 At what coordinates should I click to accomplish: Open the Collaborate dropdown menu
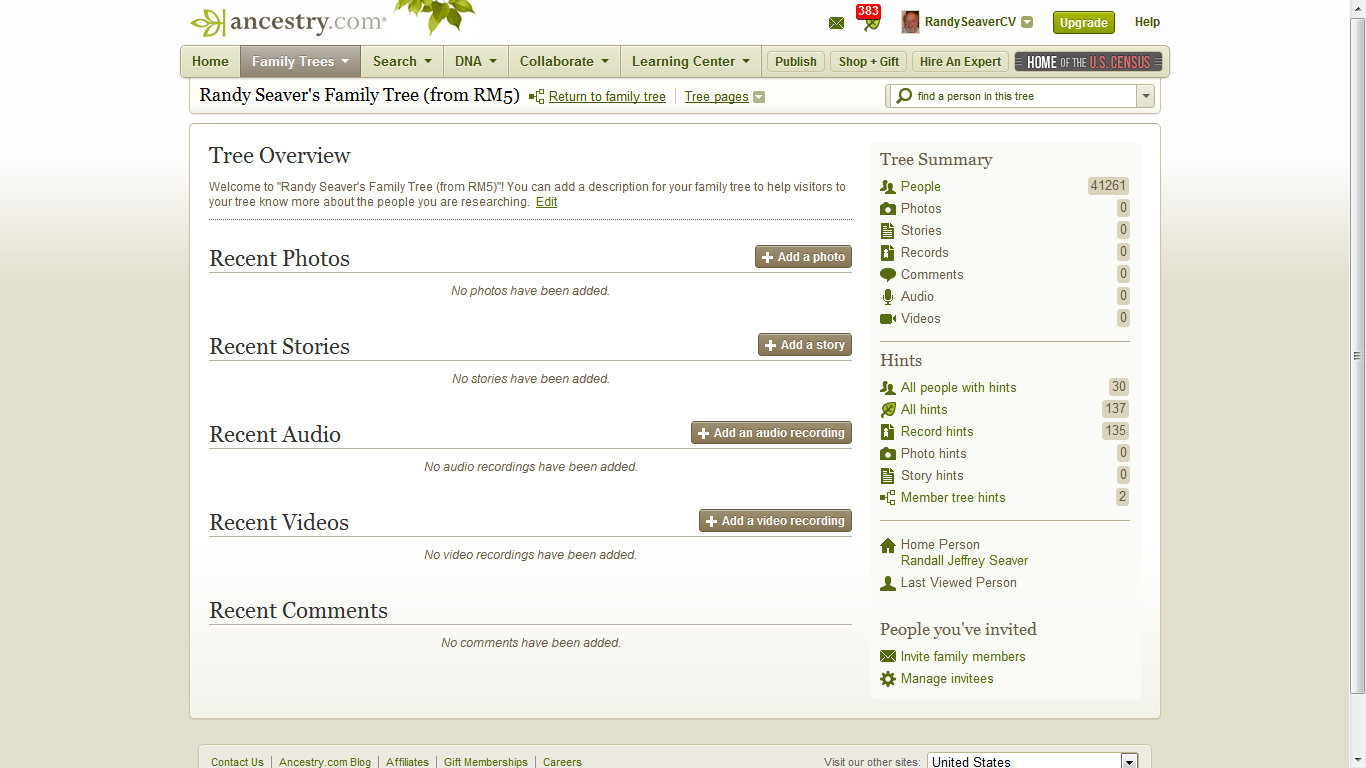[x=564, y=61]
